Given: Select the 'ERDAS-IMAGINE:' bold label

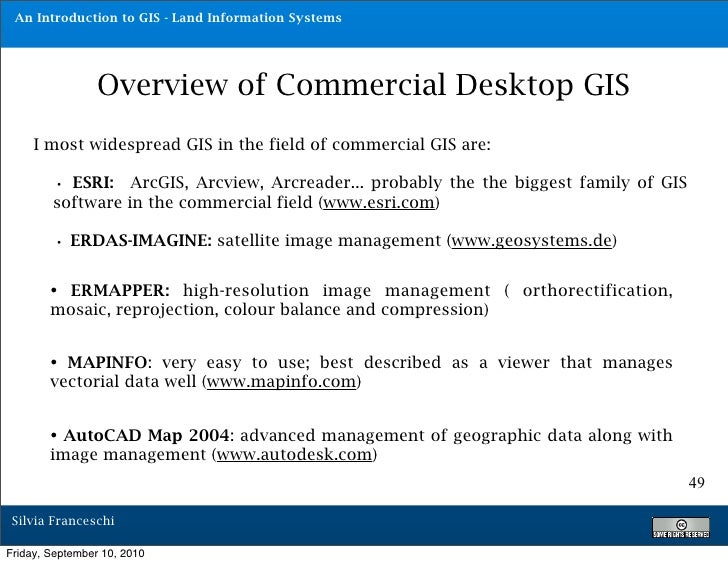Looking at the screenshot, I should [141, 240].
